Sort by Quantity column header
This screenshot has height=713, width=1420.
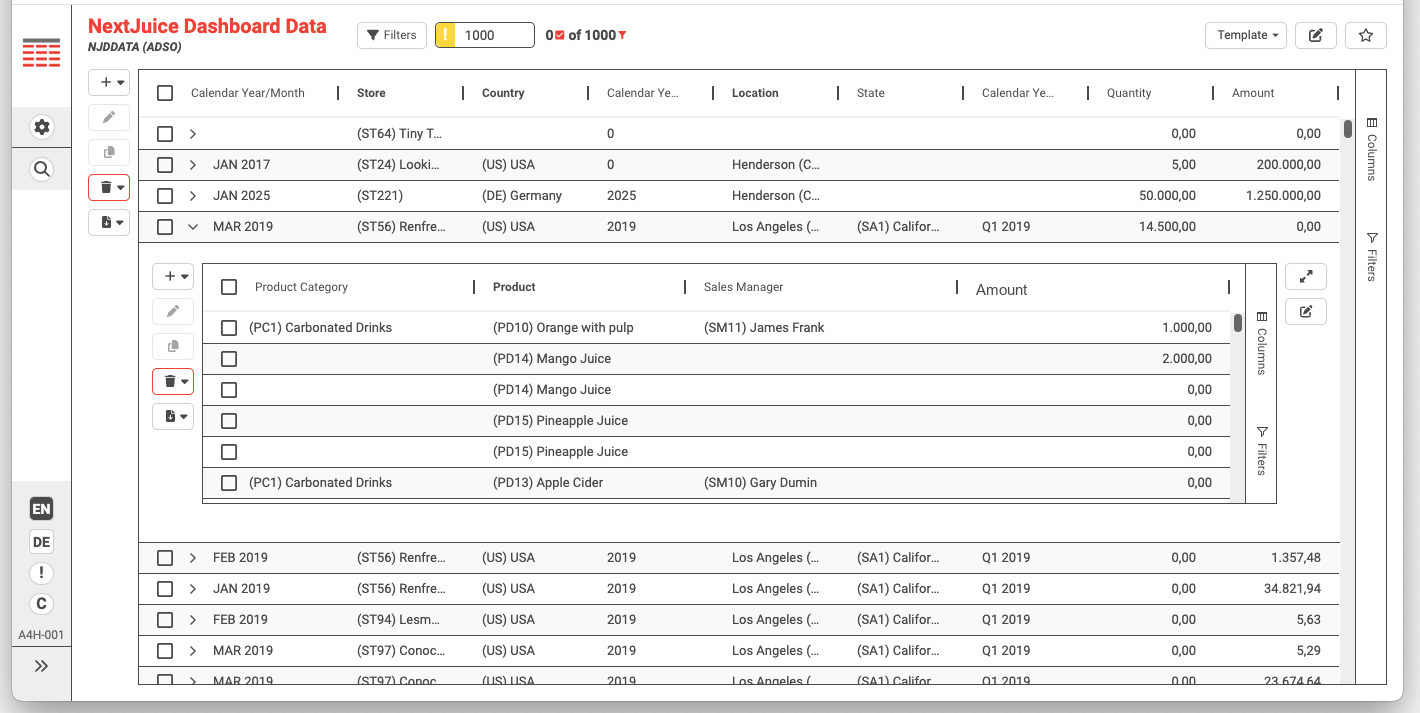point(1129,93)
